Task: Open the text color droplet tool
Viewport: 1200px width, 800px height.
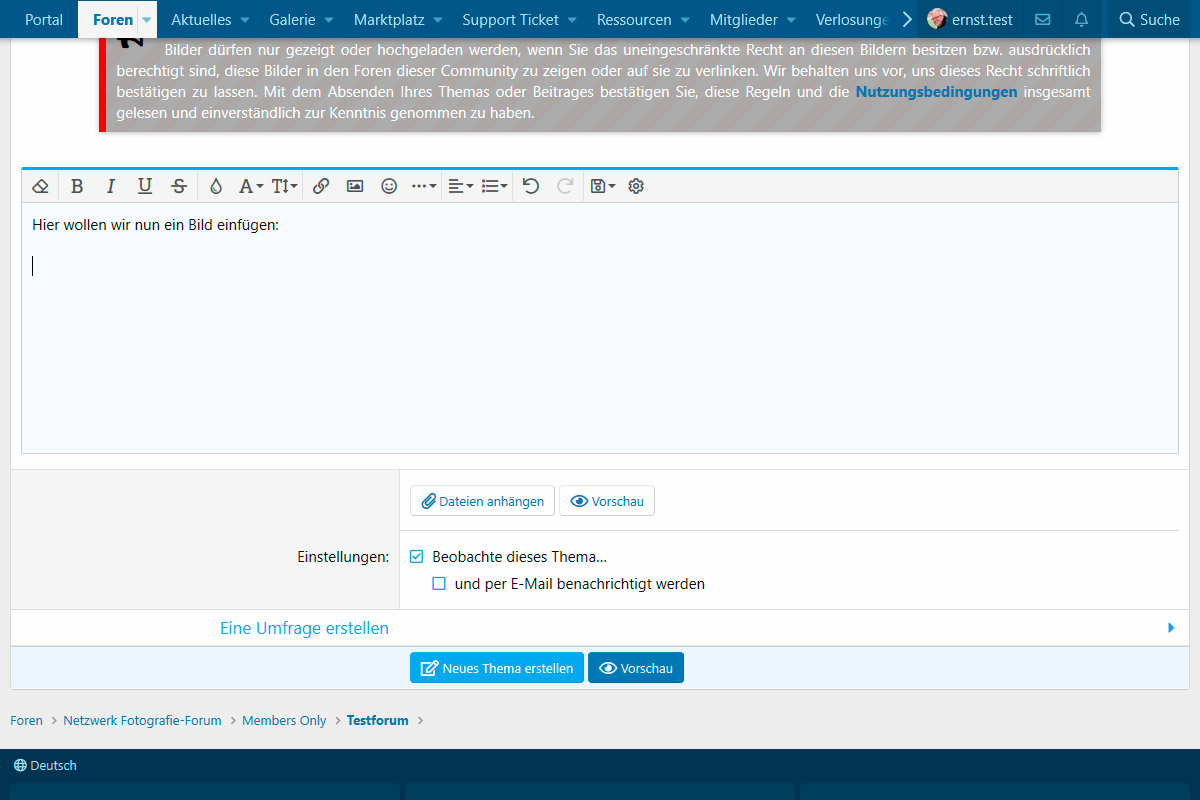Action: (x=216, y=186)
